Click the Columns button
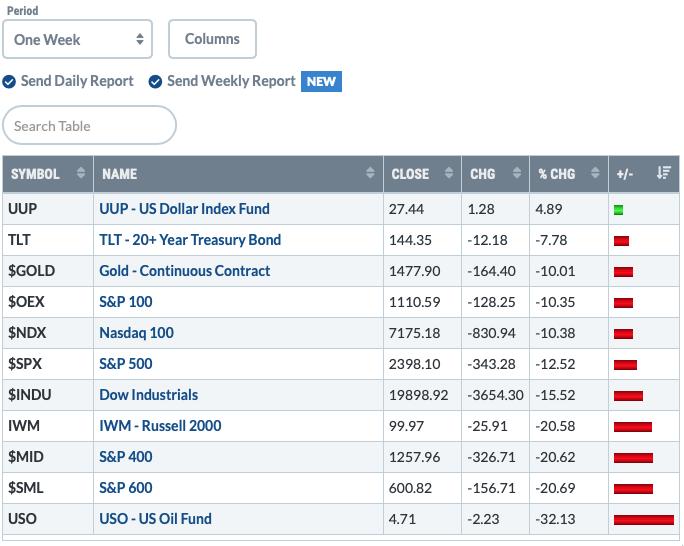 [x=212, y=39]
